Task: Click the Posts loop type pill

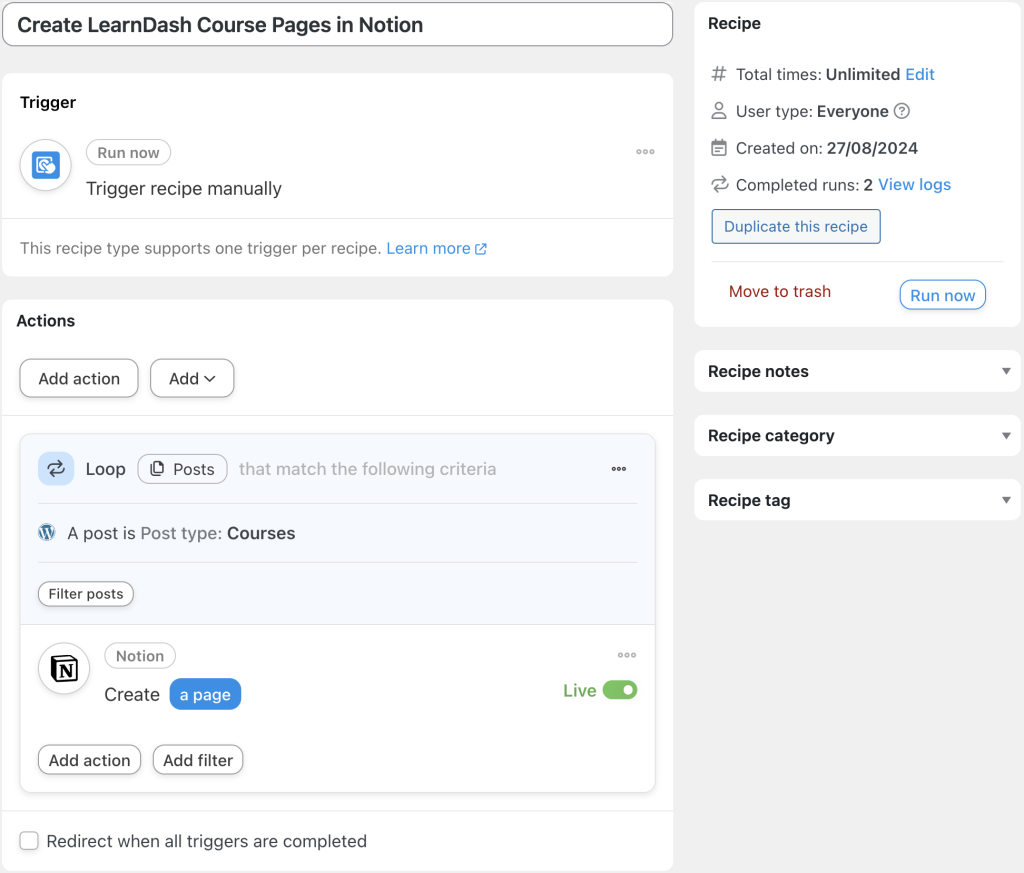Action: pos(182,469)
